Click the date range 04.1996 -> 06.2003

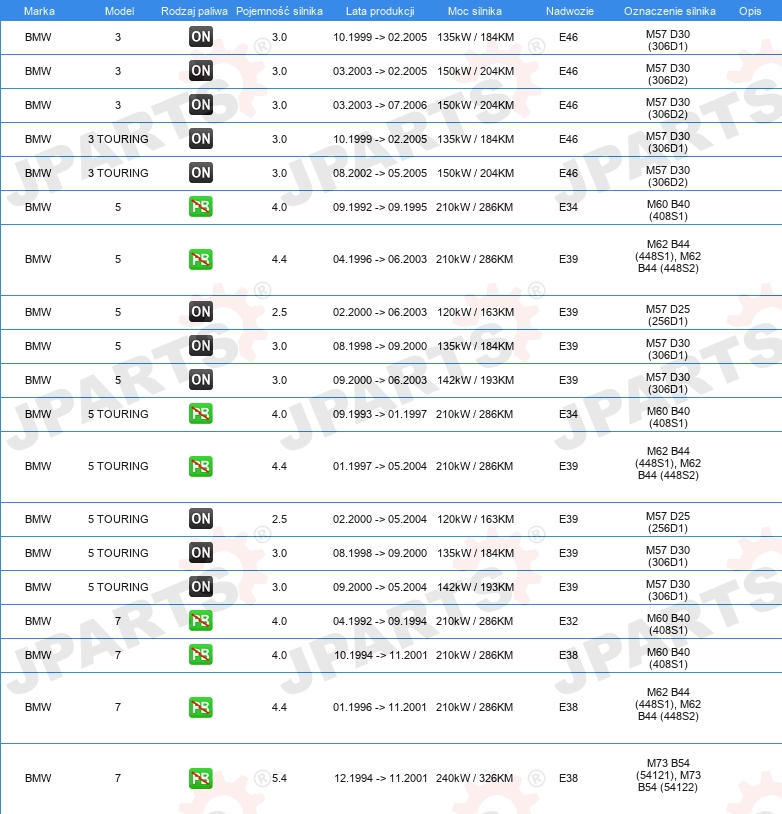[380, 259]
